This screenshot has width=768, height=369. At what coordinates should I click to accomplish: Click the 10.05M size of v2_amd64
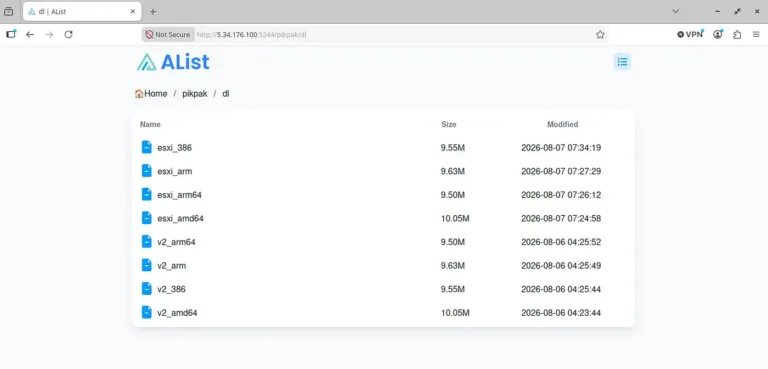[455, 312]
